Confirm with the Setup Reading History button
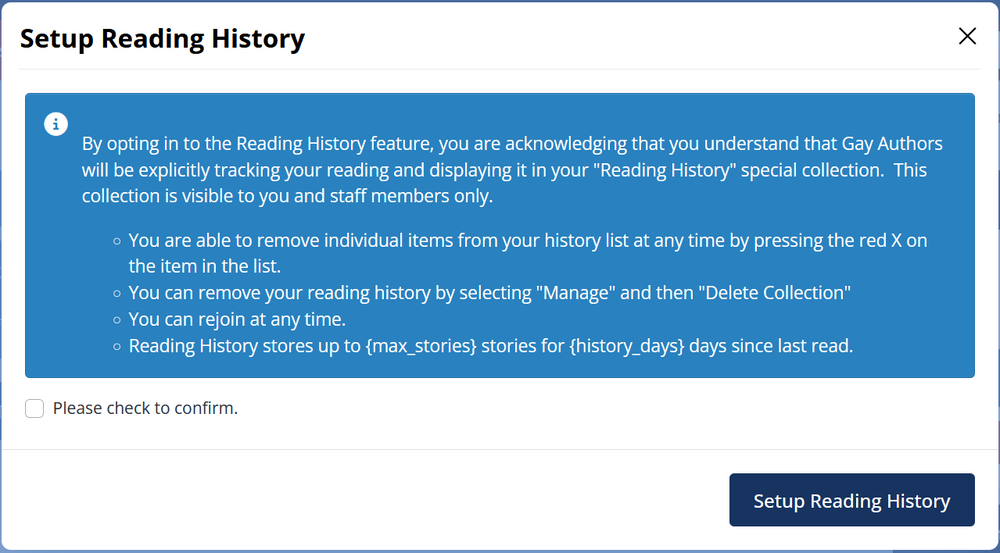 pos(851,500)
